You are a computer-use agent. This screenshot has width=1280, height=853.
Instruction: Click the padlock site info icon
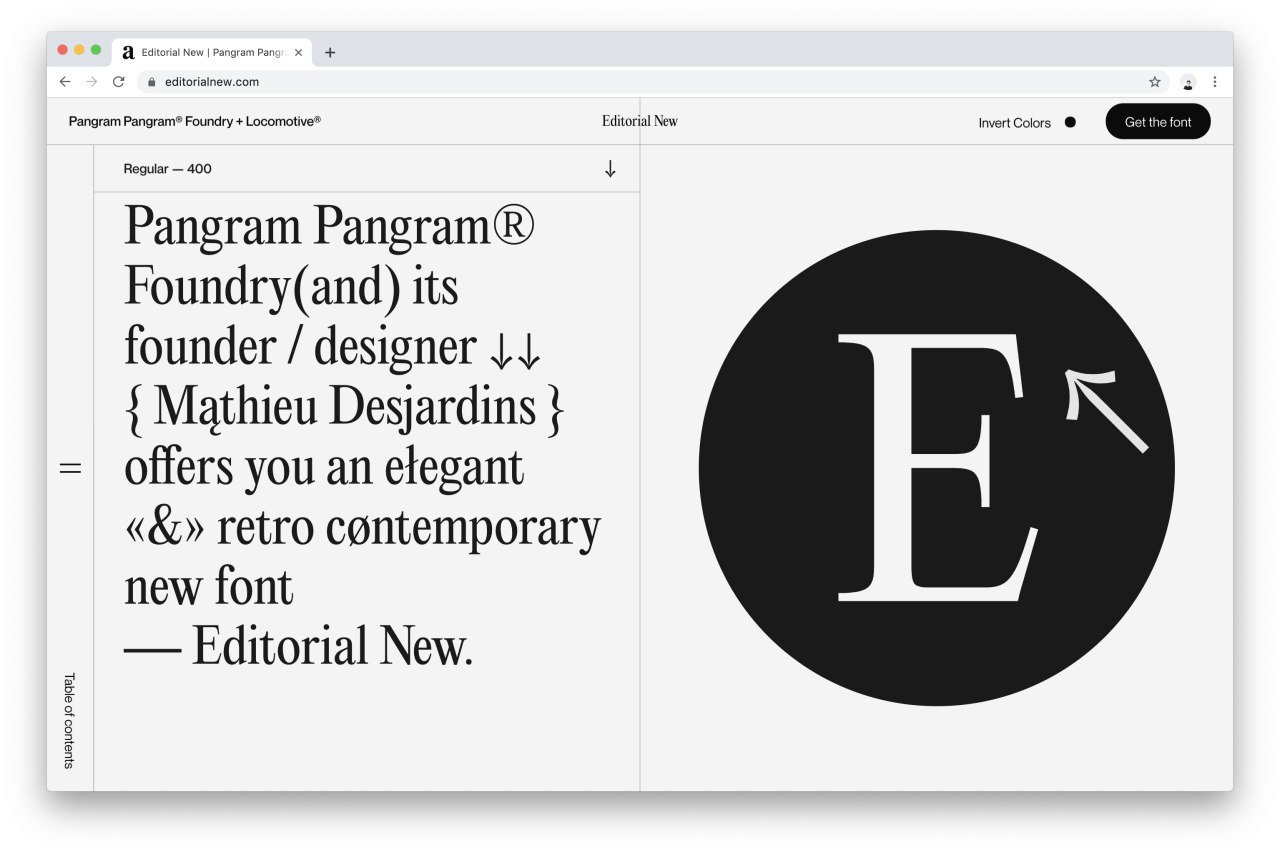tap(152, 82)
